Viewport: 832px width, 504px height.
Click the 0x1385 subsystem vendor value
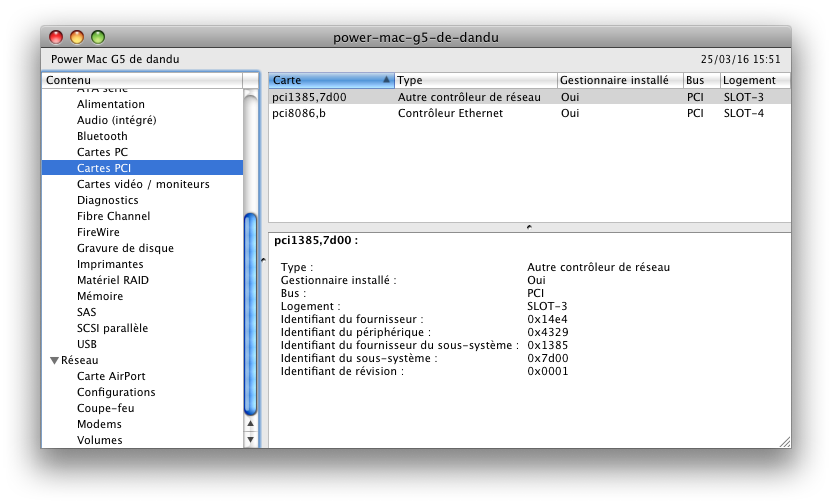(x=548, y=345)
